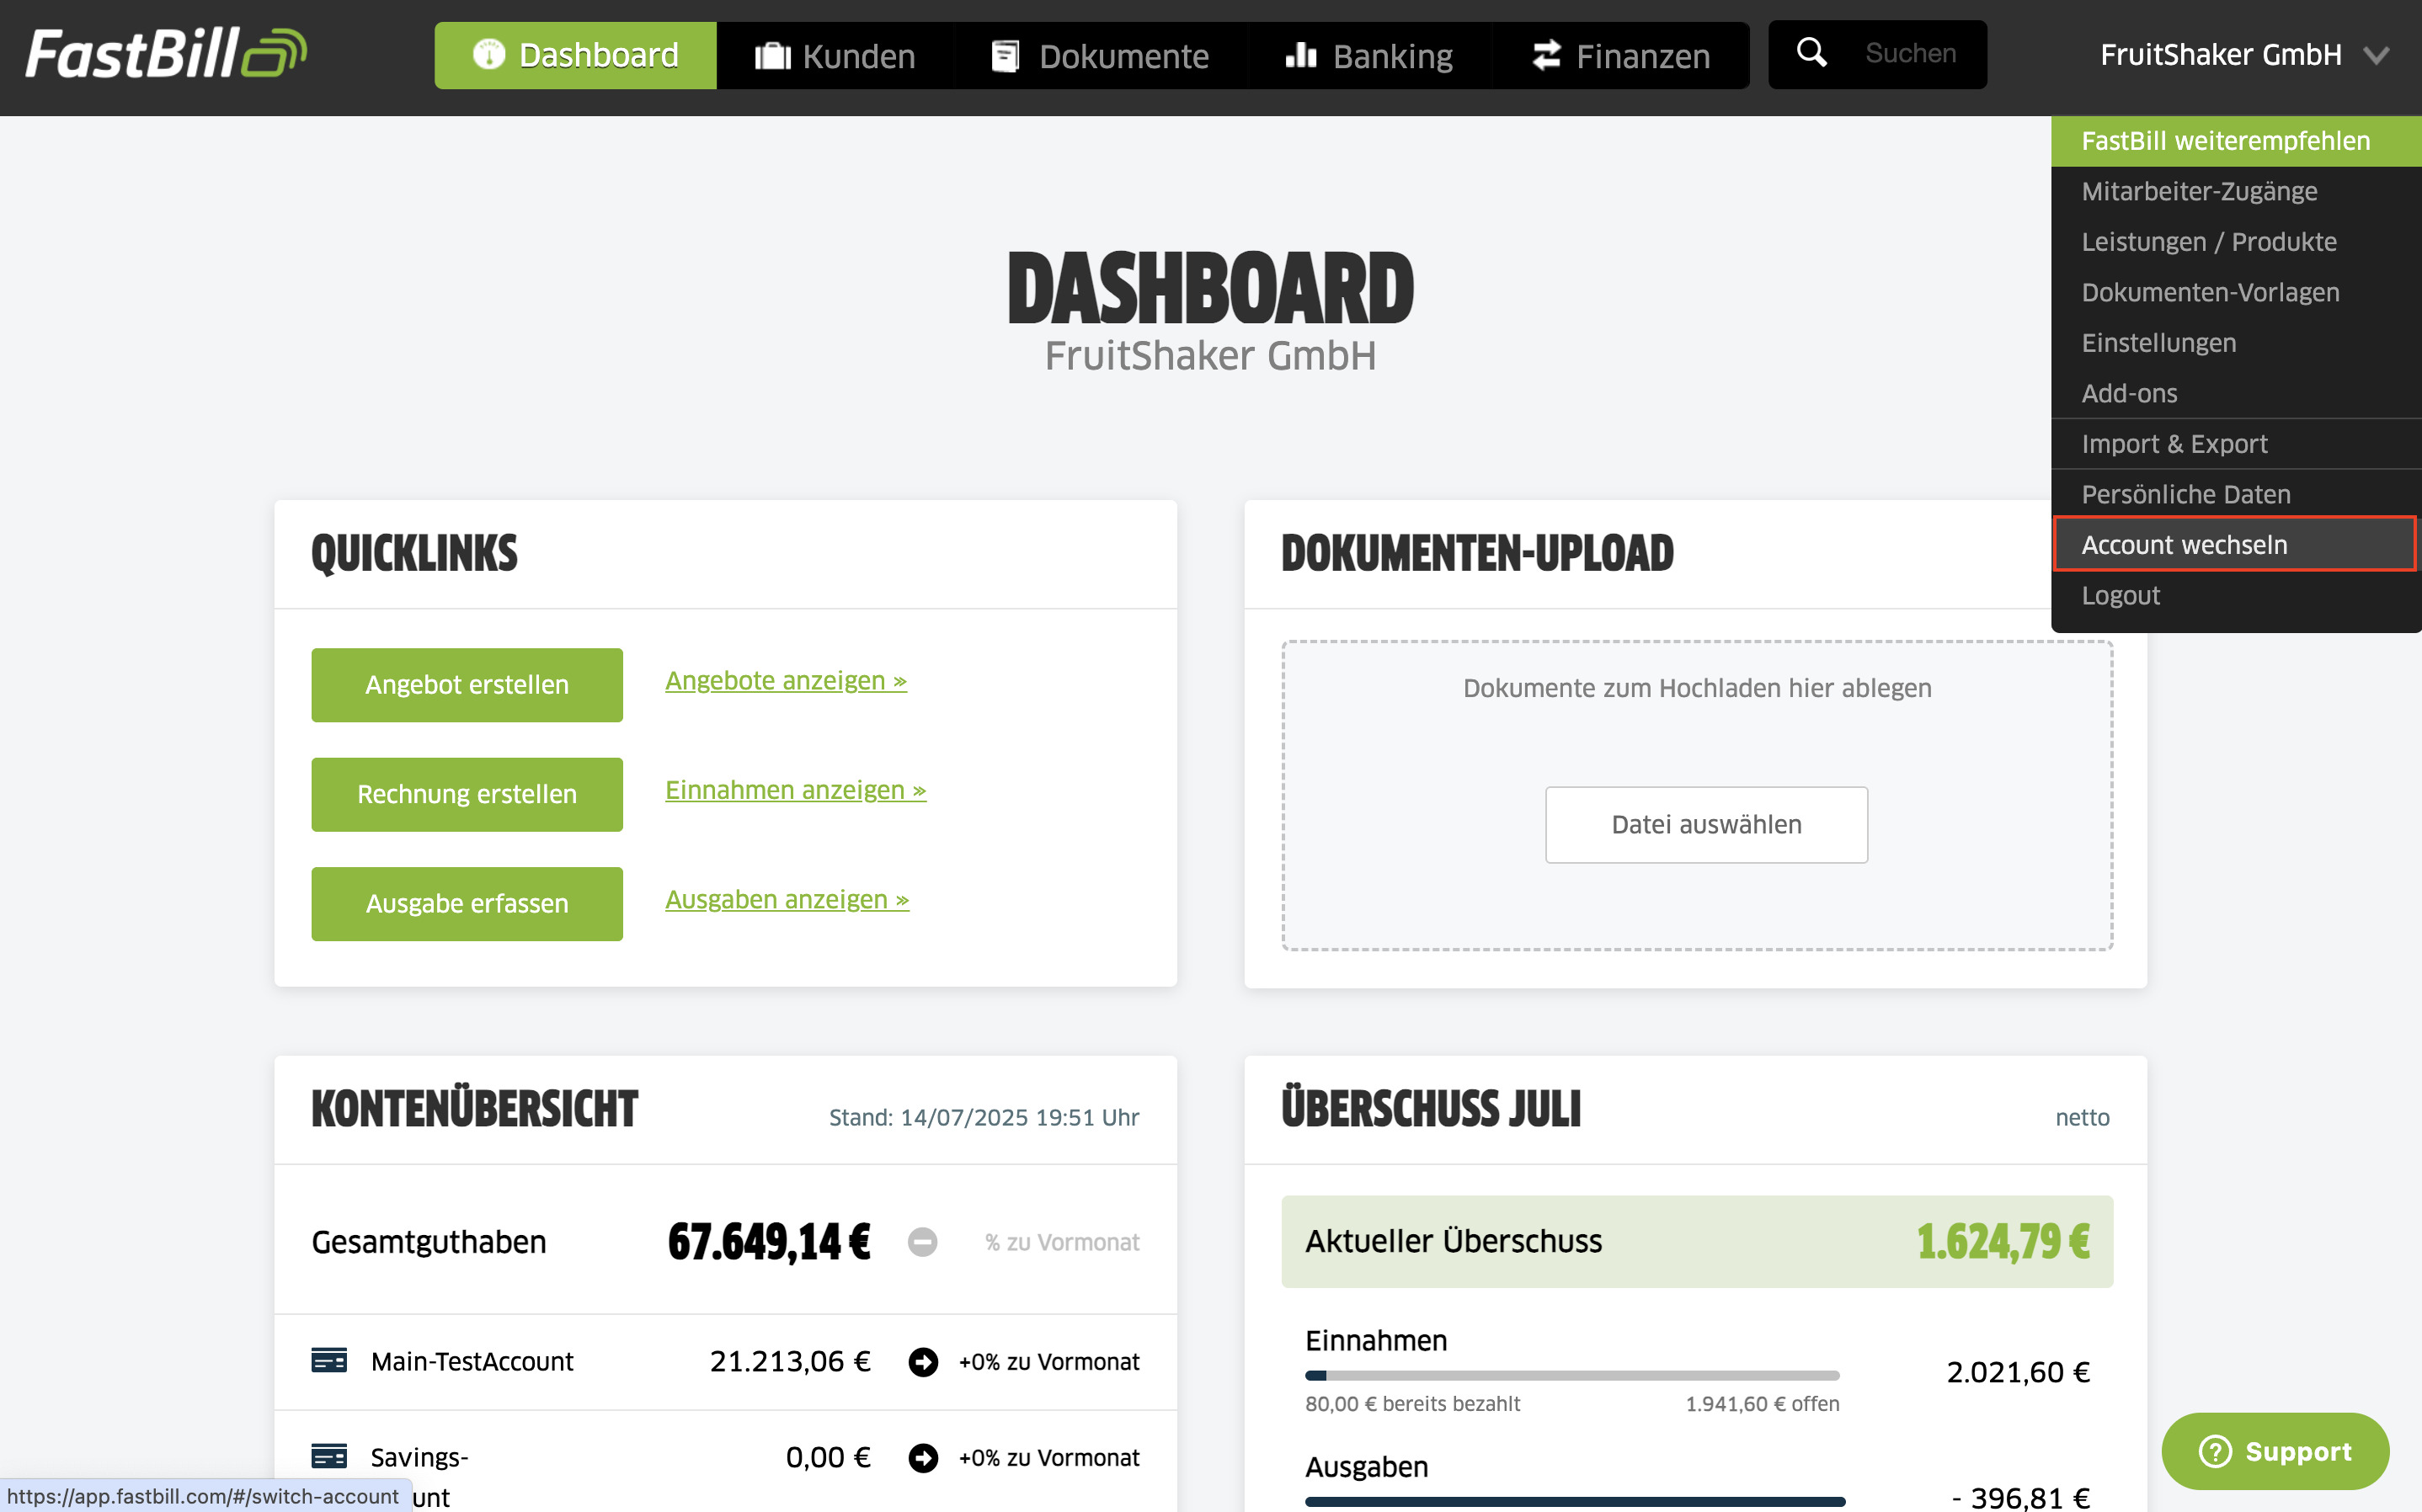Click the Rechnung erstellen button
The height and width of the screenshot is (1512, 2422).
[467, 794]
